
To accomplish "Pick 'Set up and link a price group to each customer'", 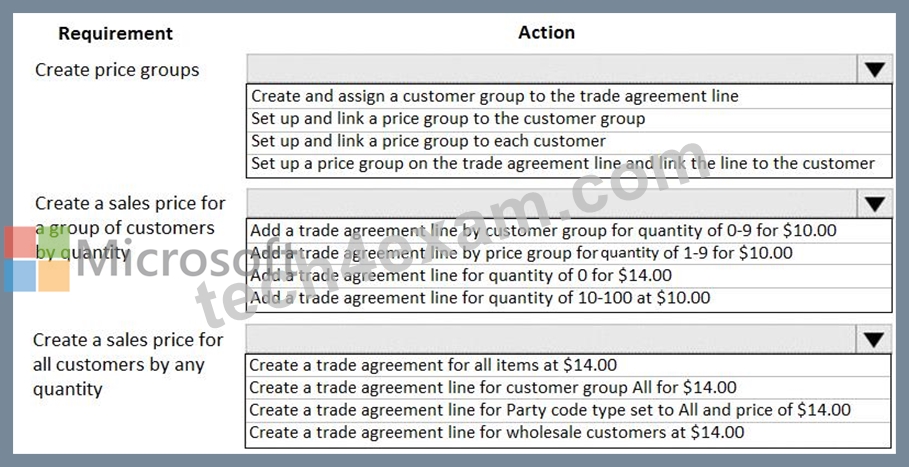I will pos(569,142).
